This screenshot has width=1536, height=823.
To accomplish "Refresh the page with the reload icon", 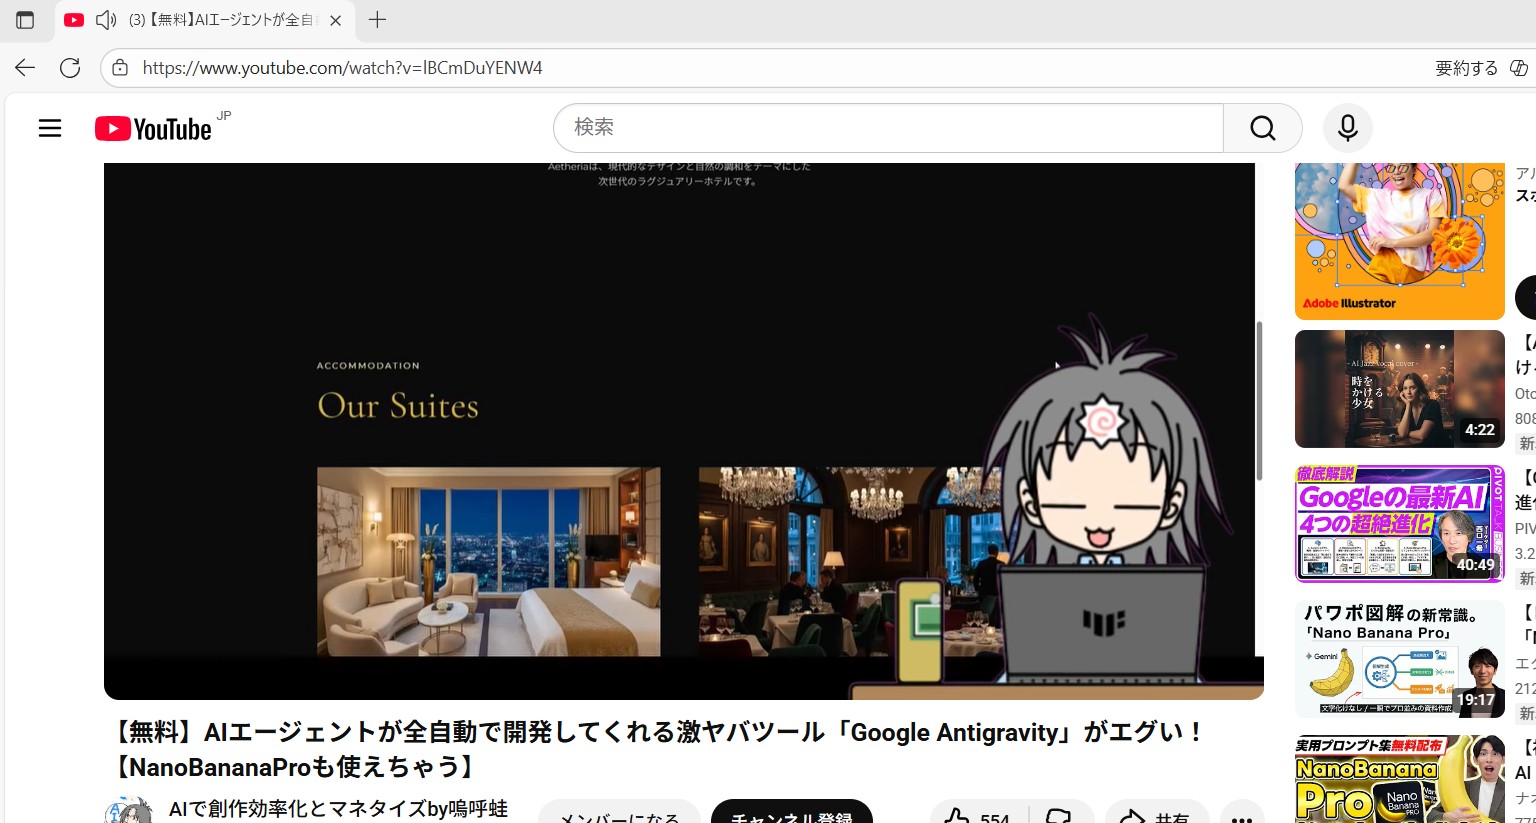I will tap(70, 68).
